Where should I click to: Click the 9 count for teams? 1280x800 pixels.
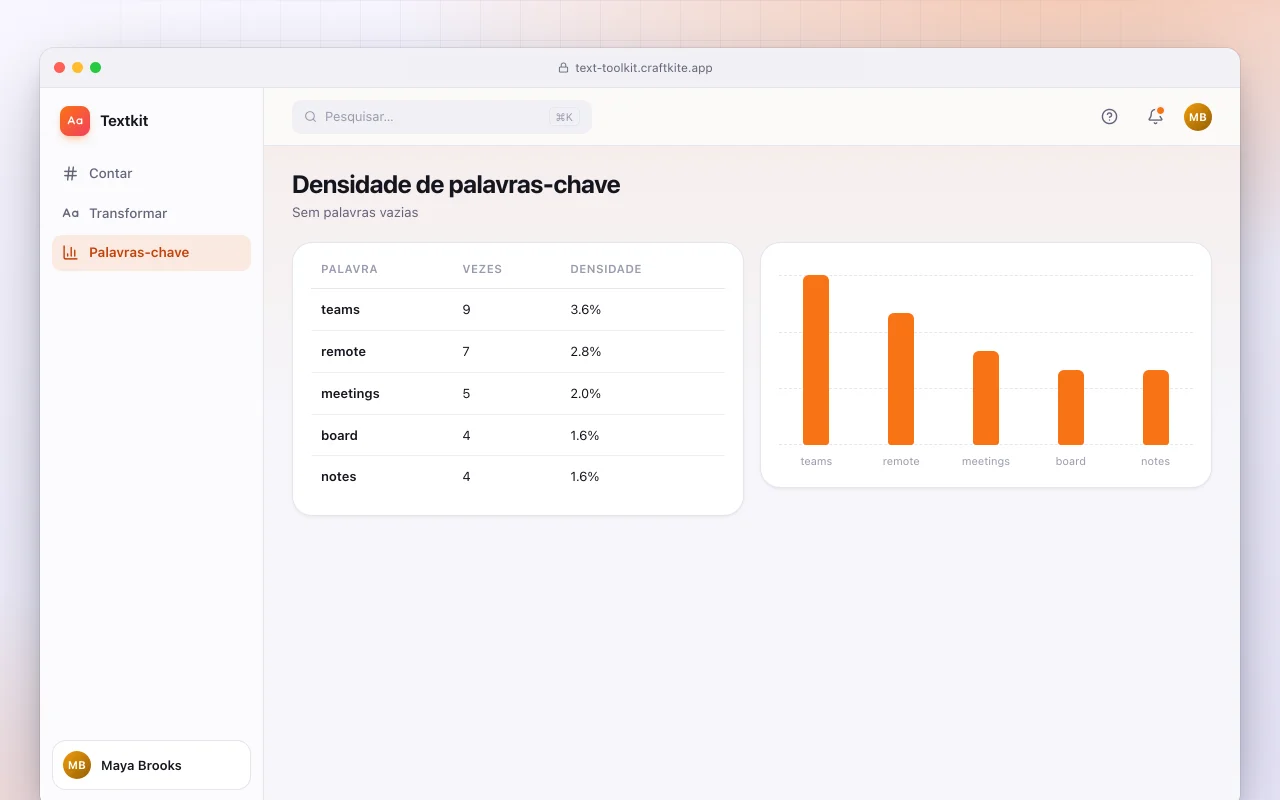pos(466,310)
